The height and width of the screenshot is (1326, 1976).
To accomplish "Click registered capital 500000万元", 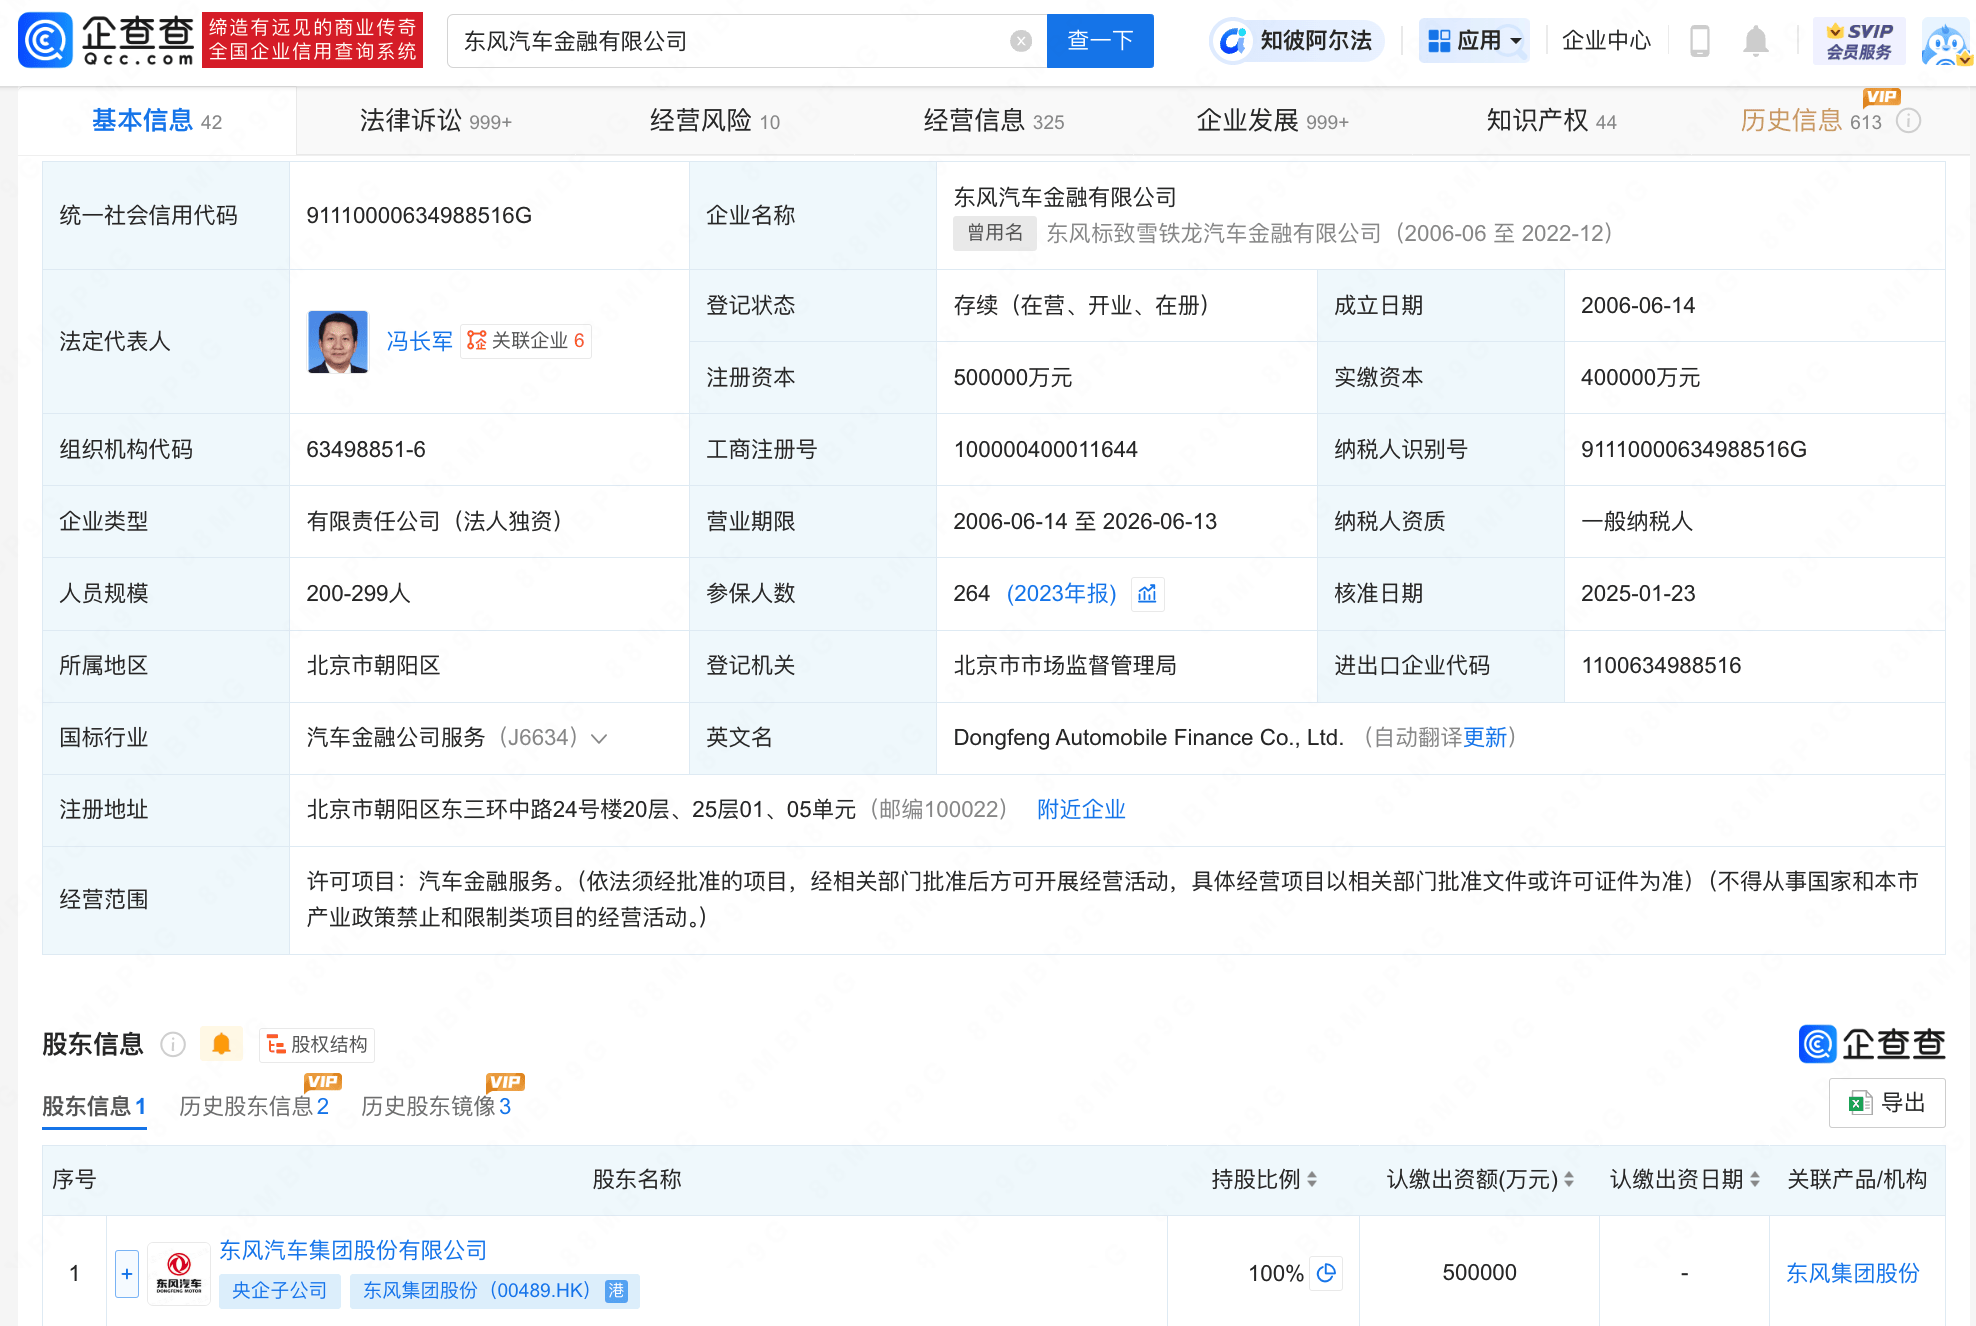I will click(x=1012, y=378).
